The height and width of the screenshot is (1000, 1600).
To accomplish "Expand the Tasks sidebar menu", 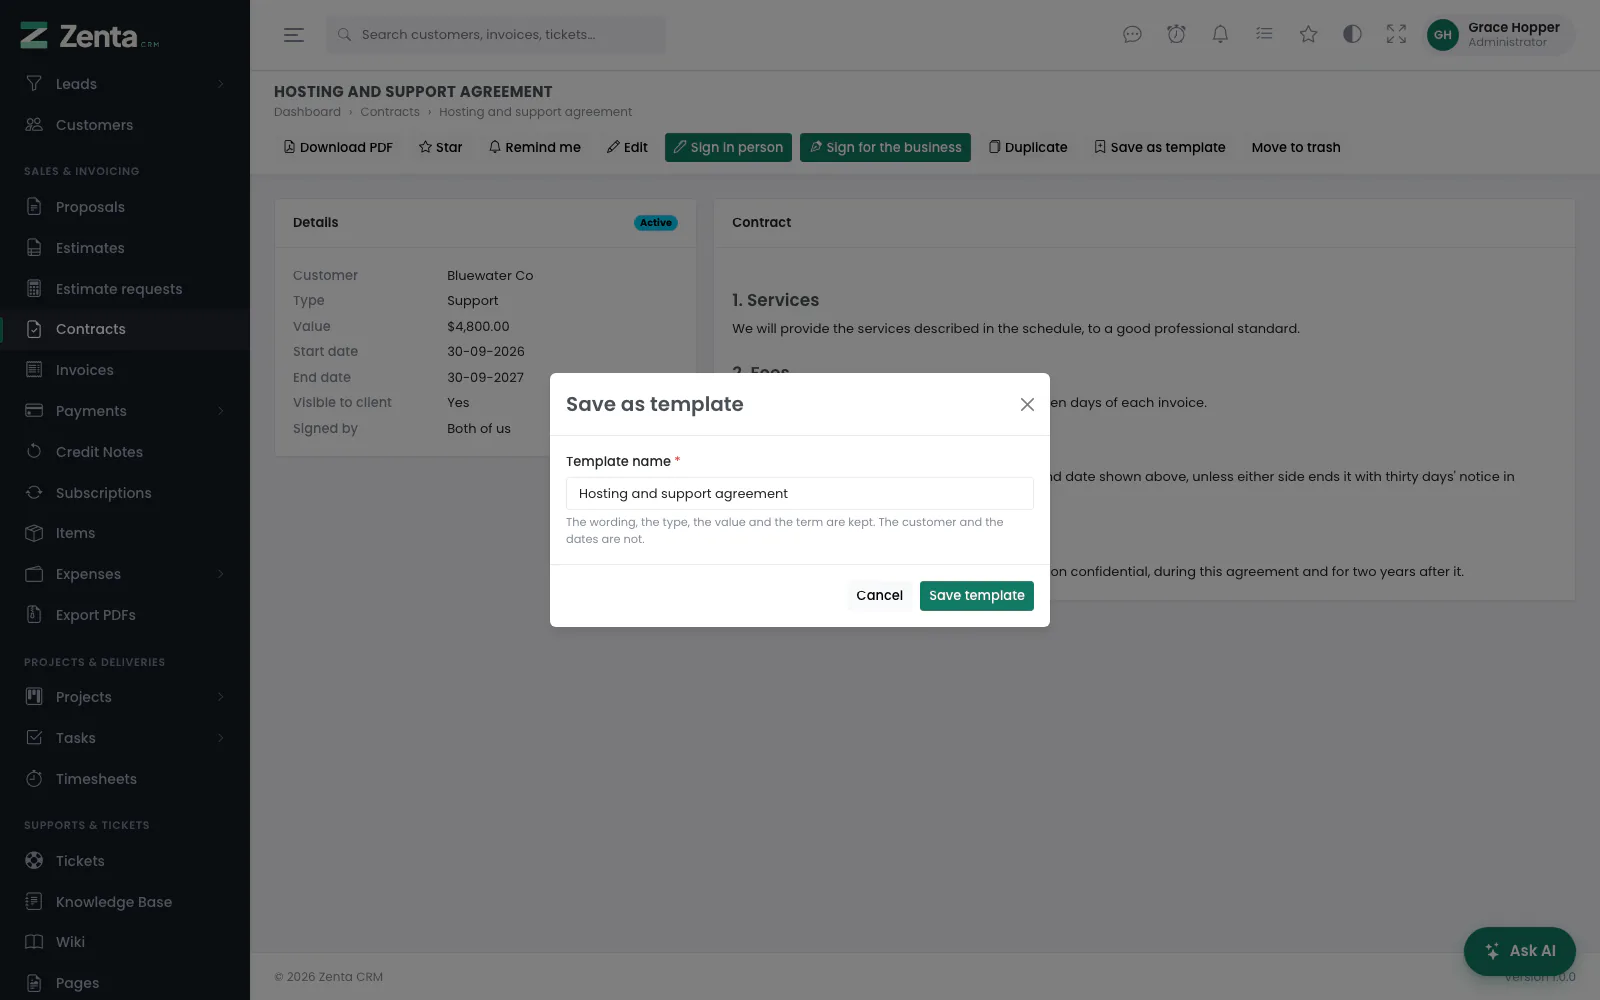I will pos(125,738).
